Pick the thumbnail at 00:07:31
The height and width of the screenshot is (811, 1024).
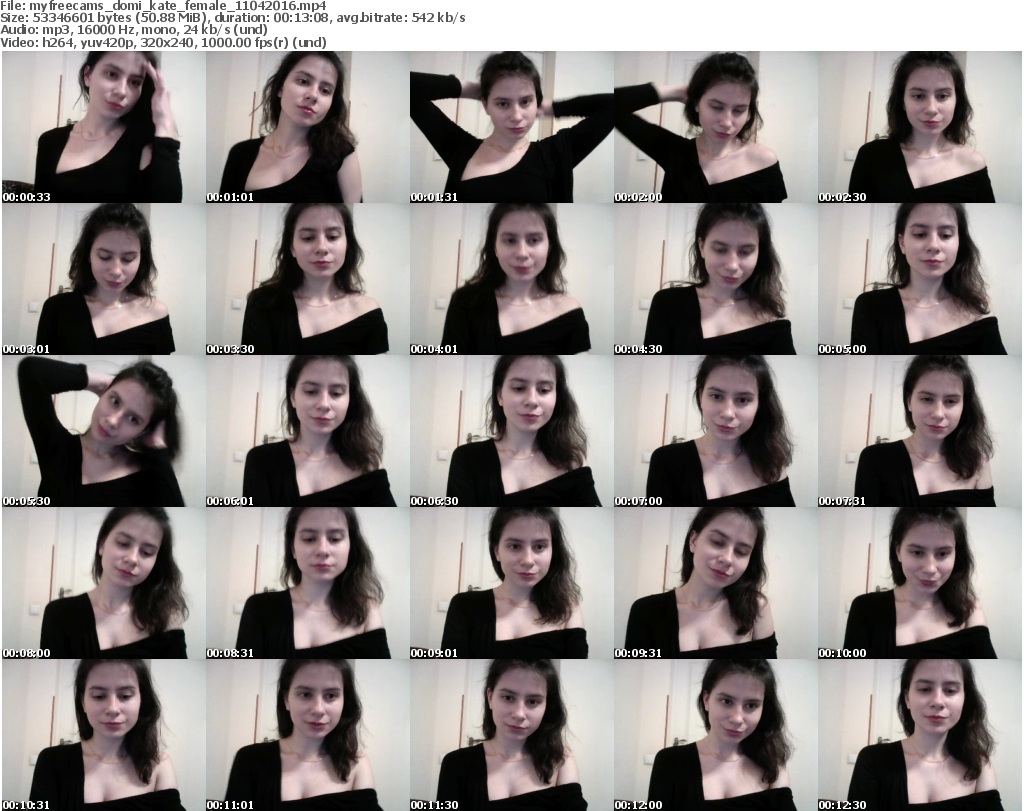click(920, 431)
